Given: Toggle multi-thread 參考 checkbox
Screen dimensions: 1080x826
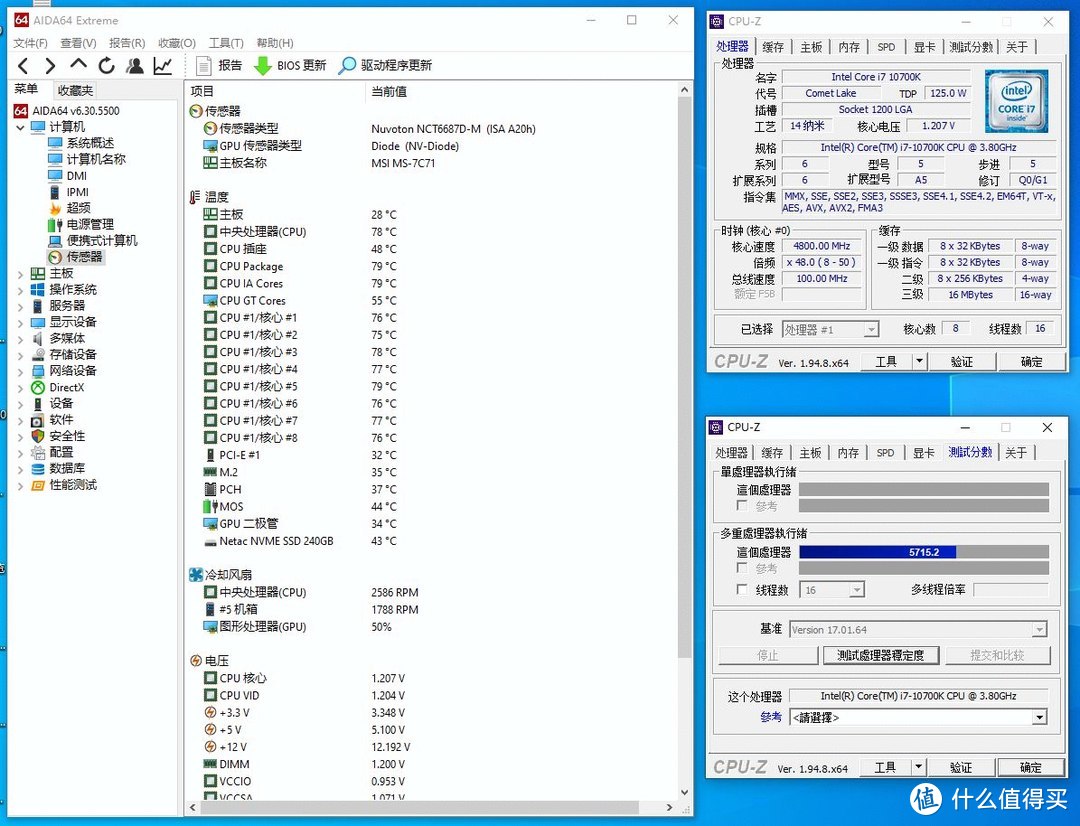Looking at the screenshot, I should (742, 568).
